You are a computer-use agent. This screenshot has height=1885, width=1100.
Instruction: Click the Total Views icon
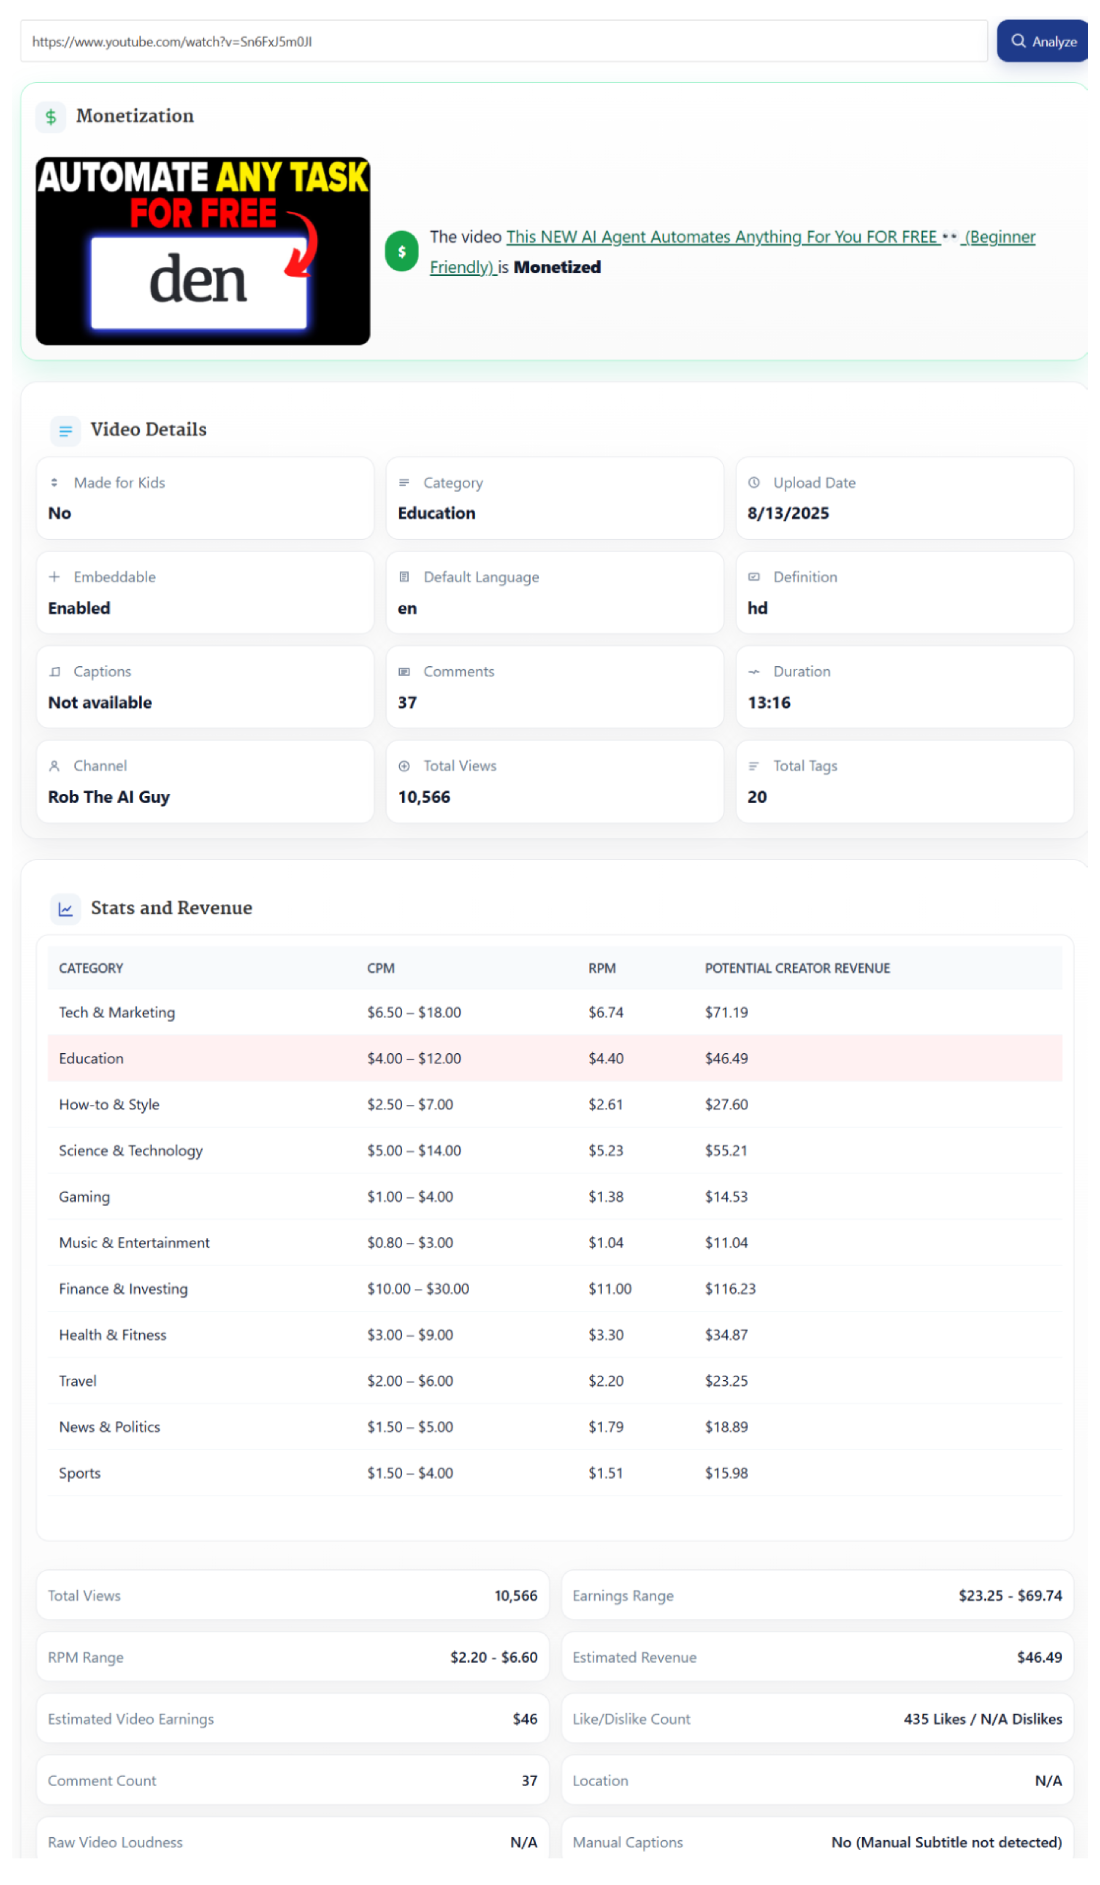click(x=404, y=766)
